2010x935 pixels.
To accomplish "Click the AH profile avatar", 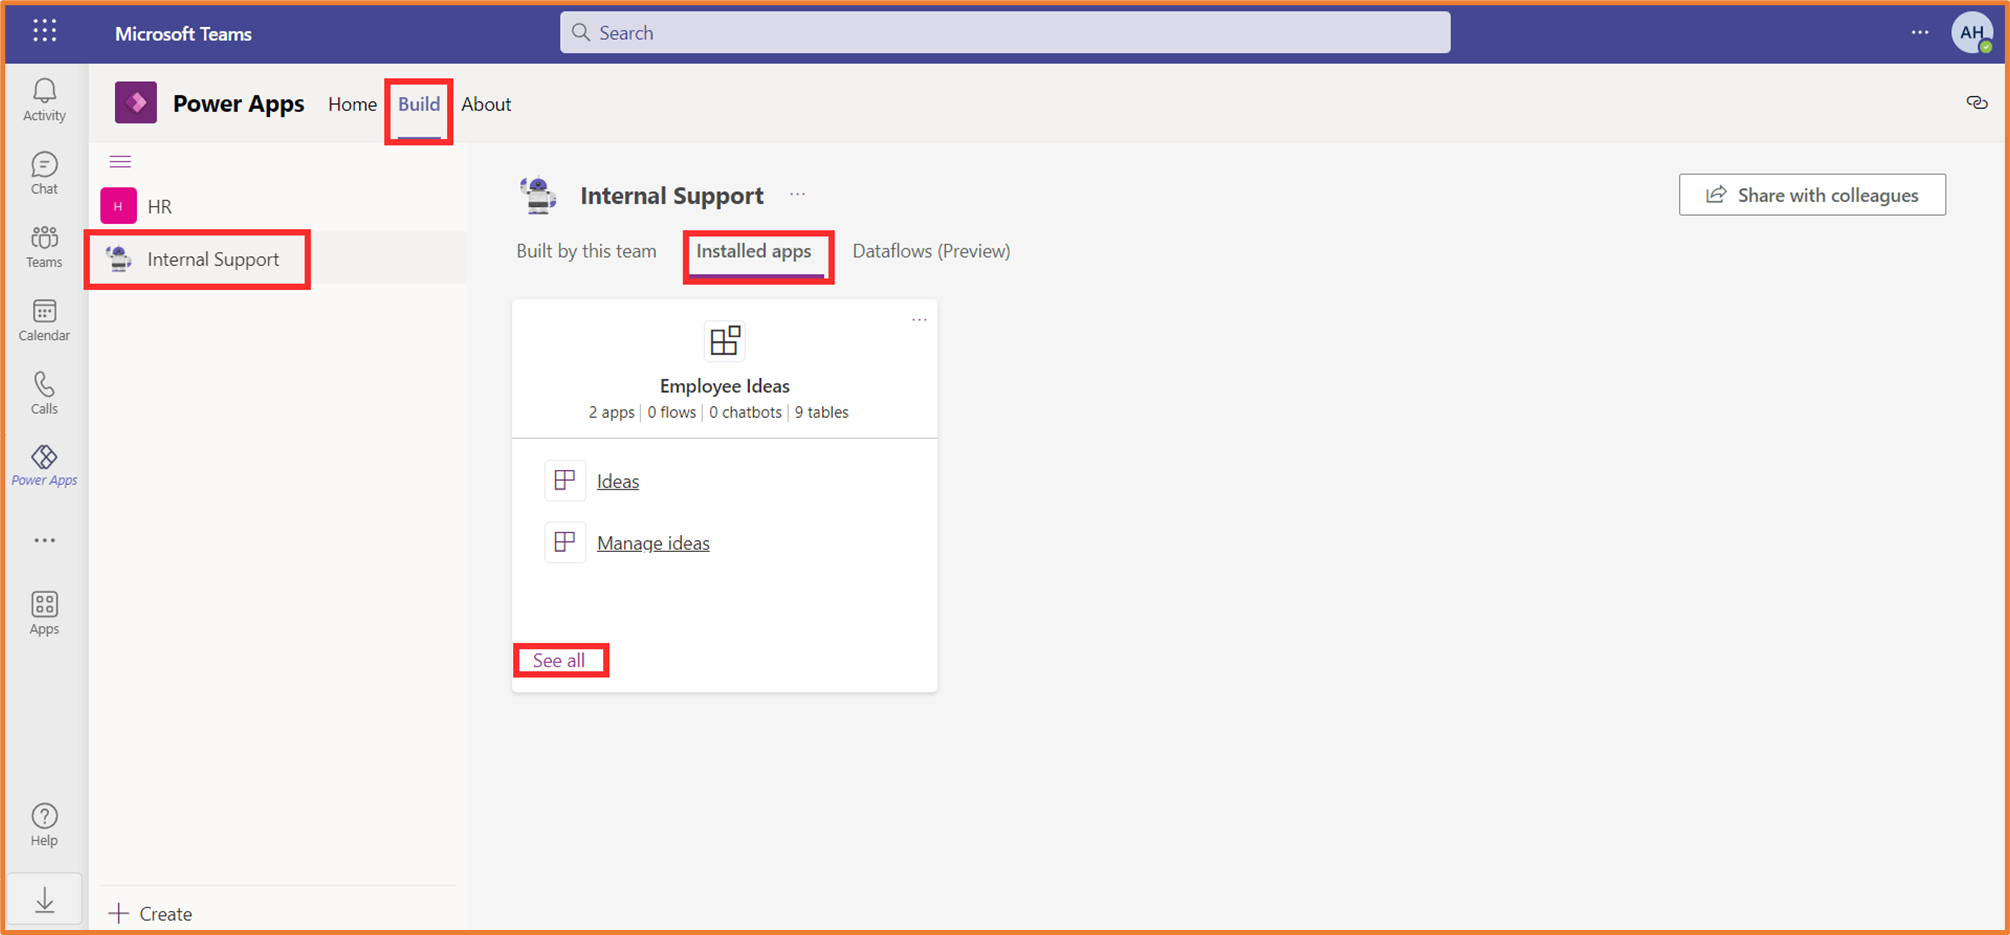I will (1971, 32).
